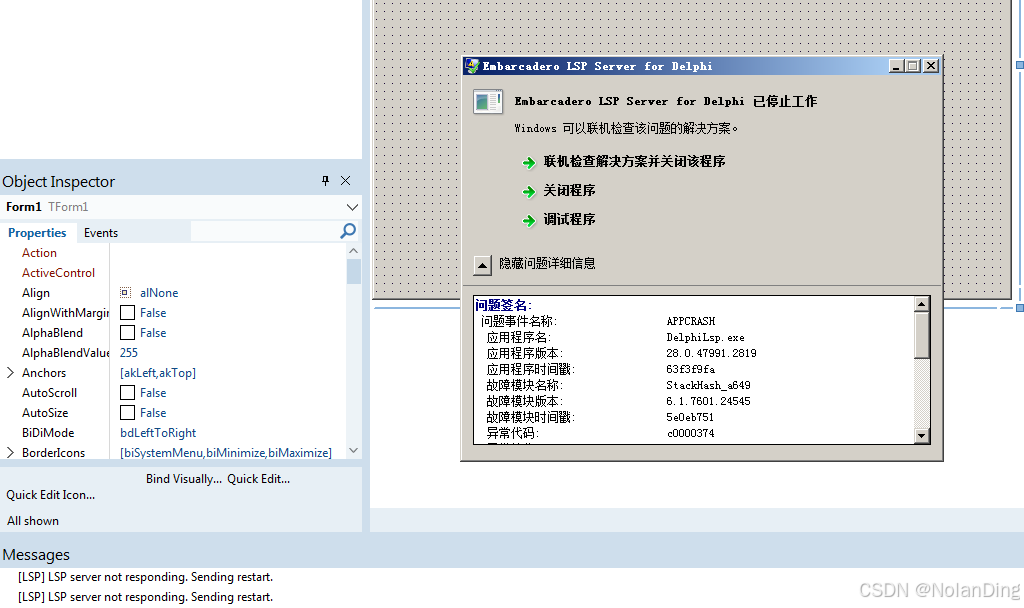Toggle AlphaBlend checkbox

127,332
